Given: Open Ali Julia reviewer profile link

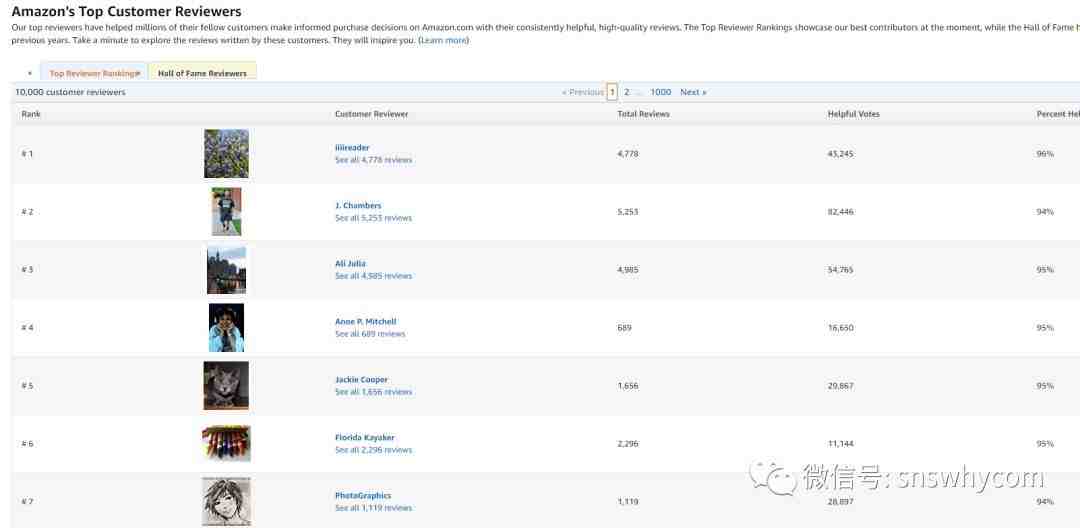Looking at the screenshot, I should (x=351, y=263).
